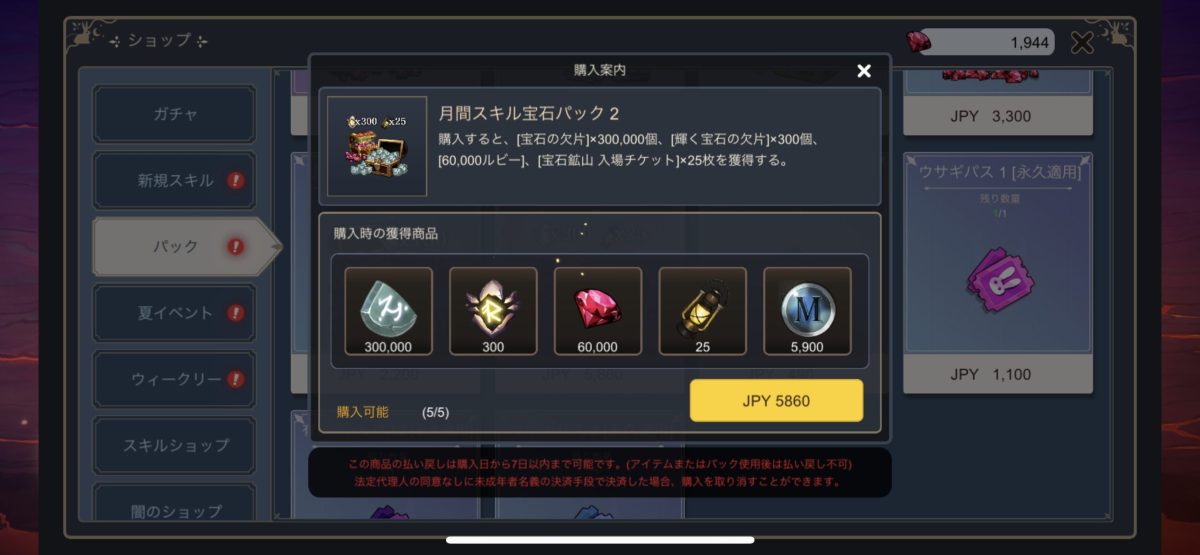
Task: Tap the red ruby icon 60,000
Action: 598,311
